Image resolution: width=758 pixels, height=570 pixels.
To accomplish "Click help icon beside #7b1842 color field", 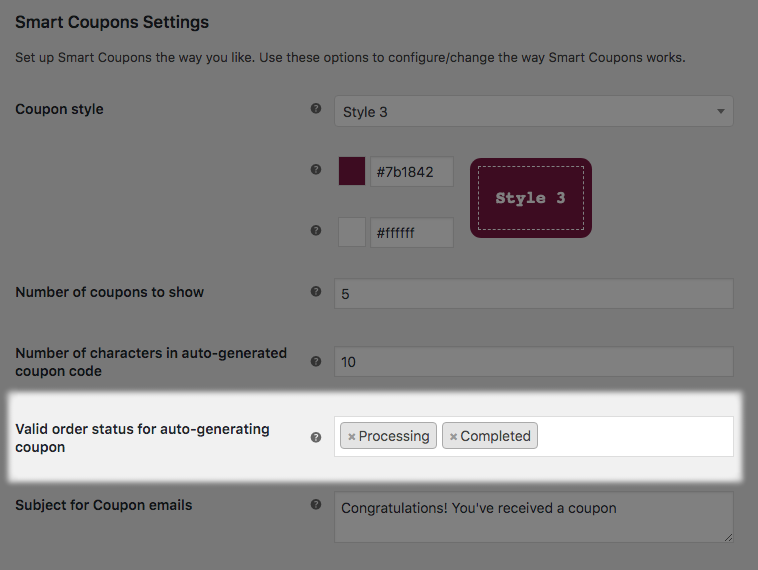I will (316, 170).
